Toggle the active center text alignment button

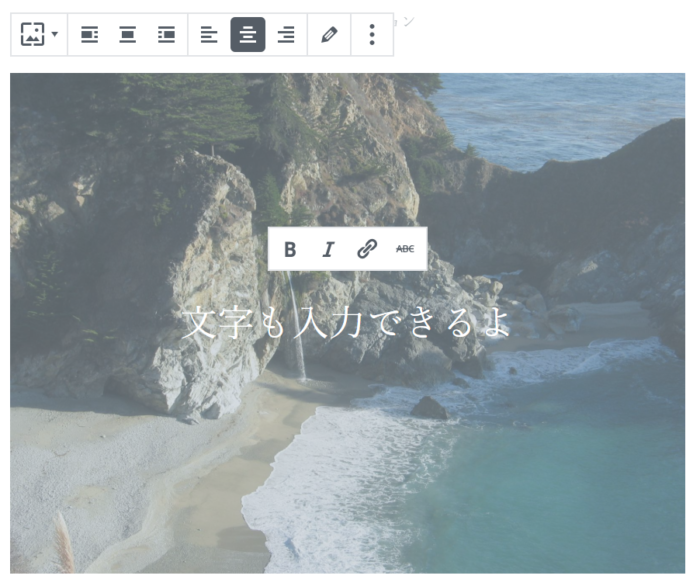247,35
